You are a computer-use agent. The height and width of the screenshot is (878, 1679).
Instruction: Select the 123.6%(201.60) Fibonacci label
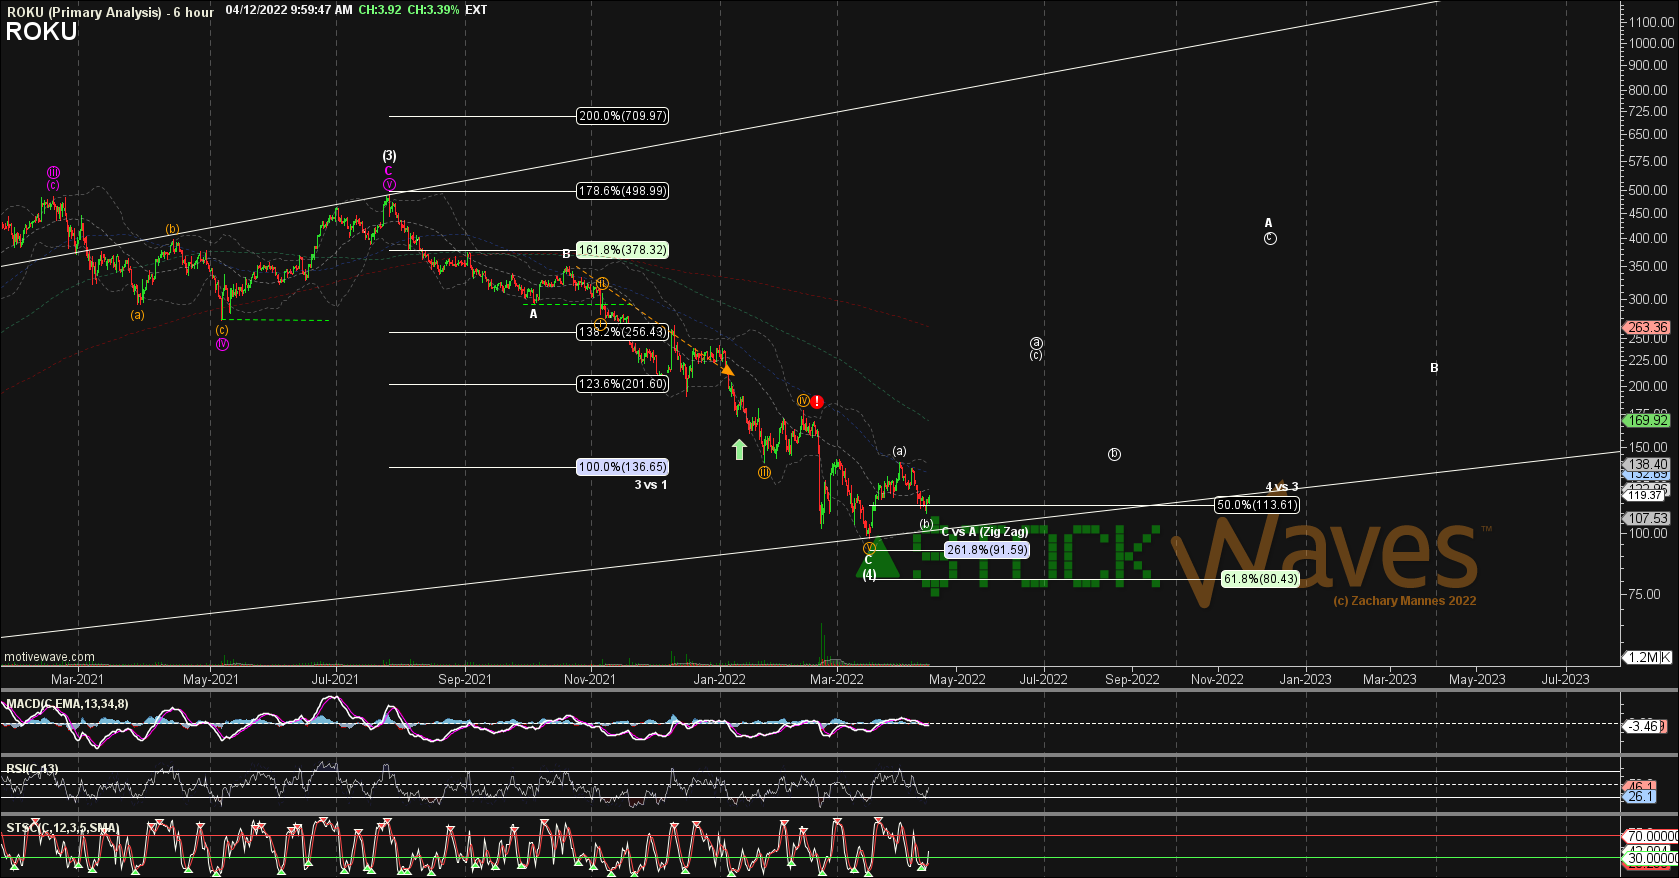point(622,384)
